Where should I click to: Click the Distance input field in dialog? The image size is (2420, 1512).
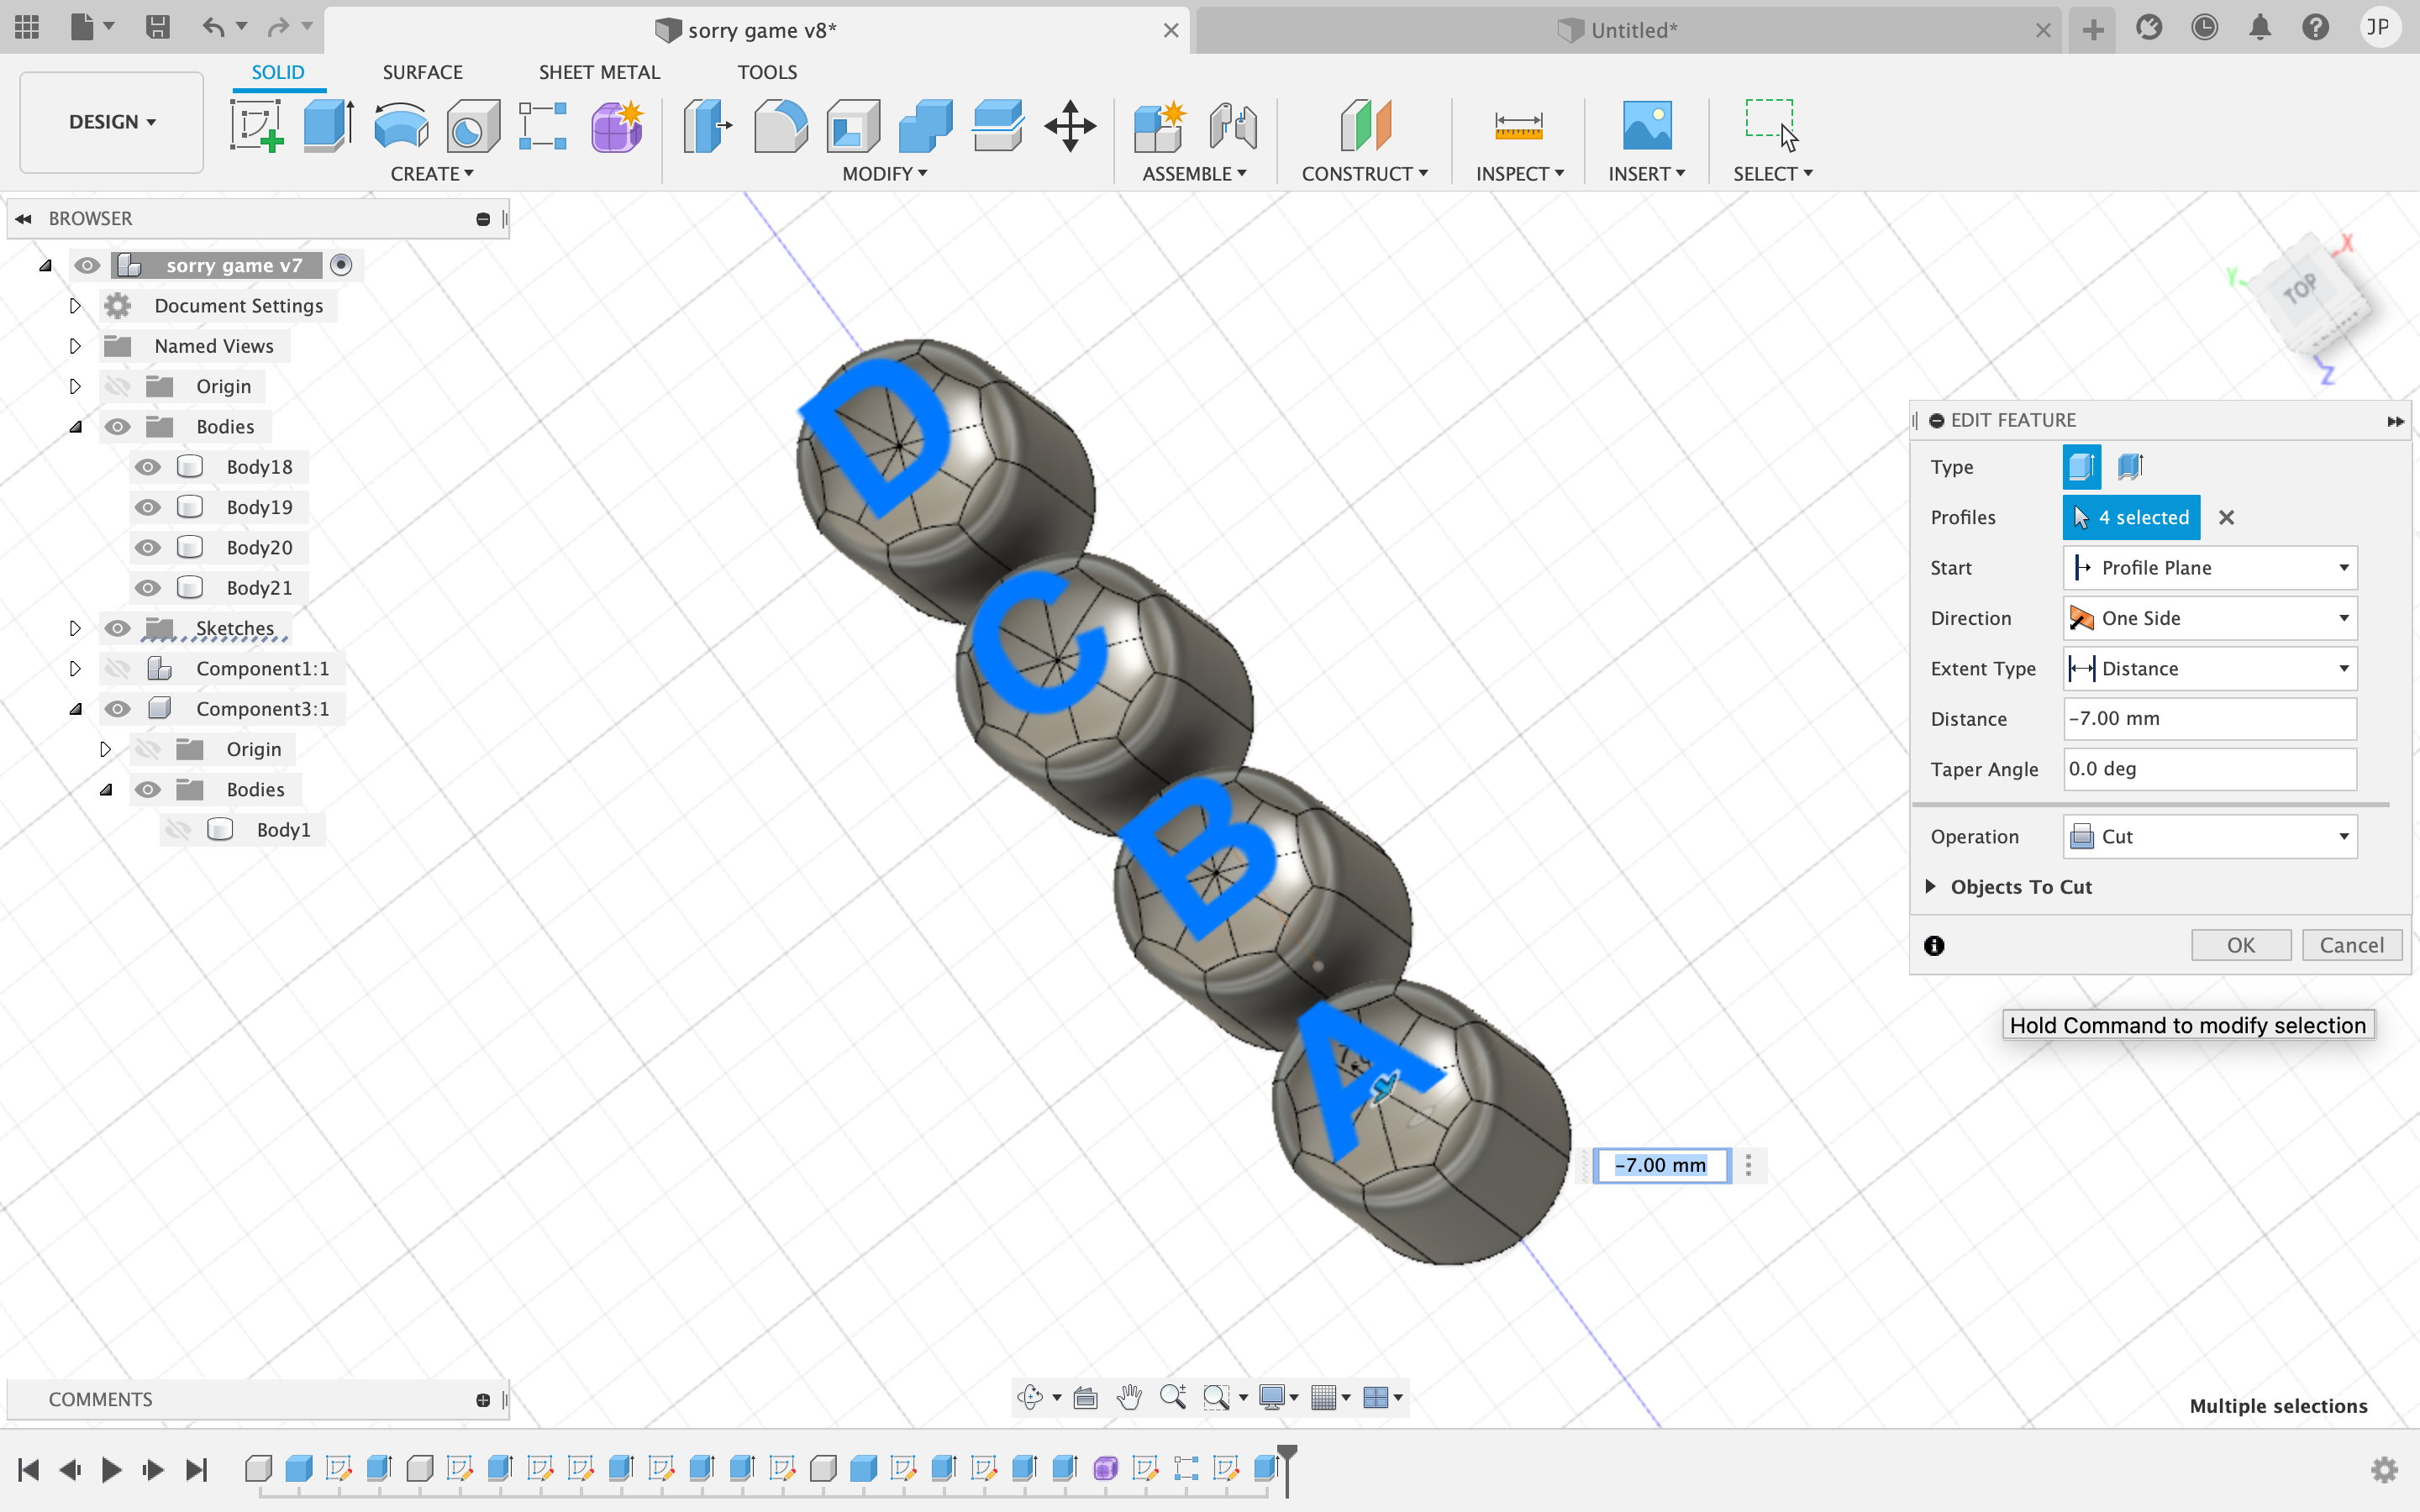tap(2210, 719)
